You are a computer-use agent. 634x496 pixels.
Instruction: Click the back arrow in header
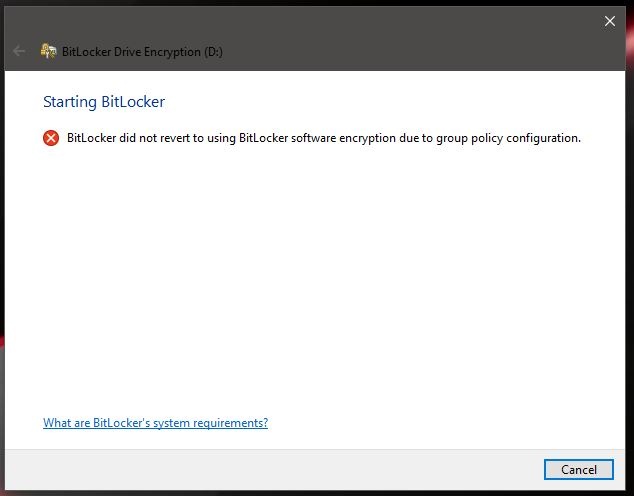tap(19, 51)
